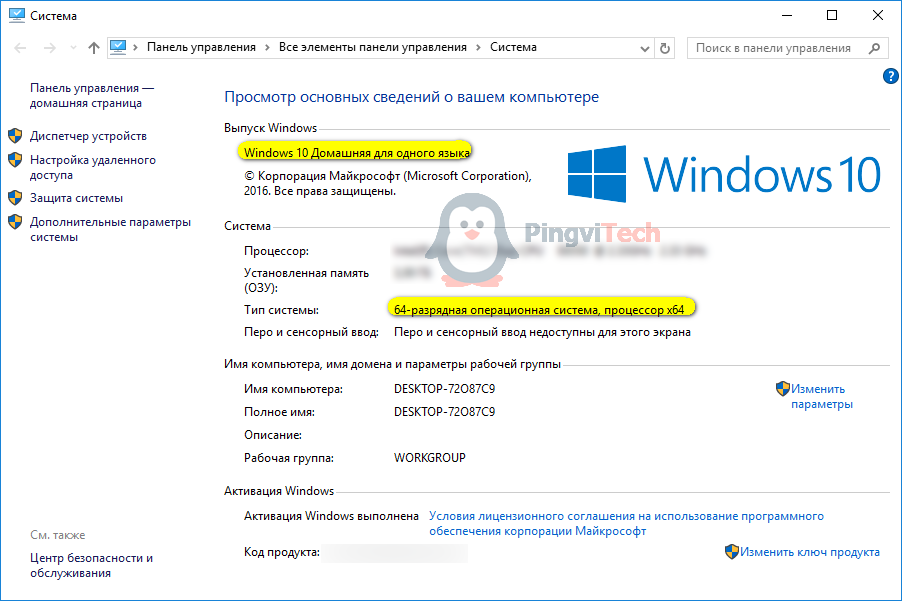
Task: Select the WORKGROUP value
Action: [x=430, y=458]
